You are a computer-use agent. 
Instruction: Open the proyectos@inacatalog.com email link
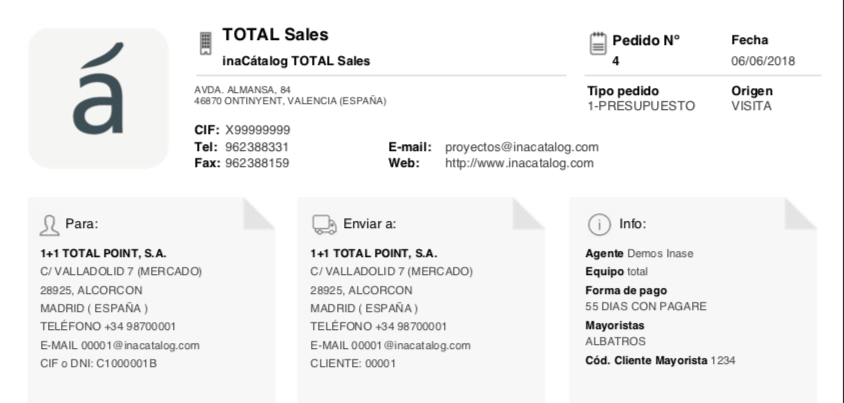click(x=522, y=147)
